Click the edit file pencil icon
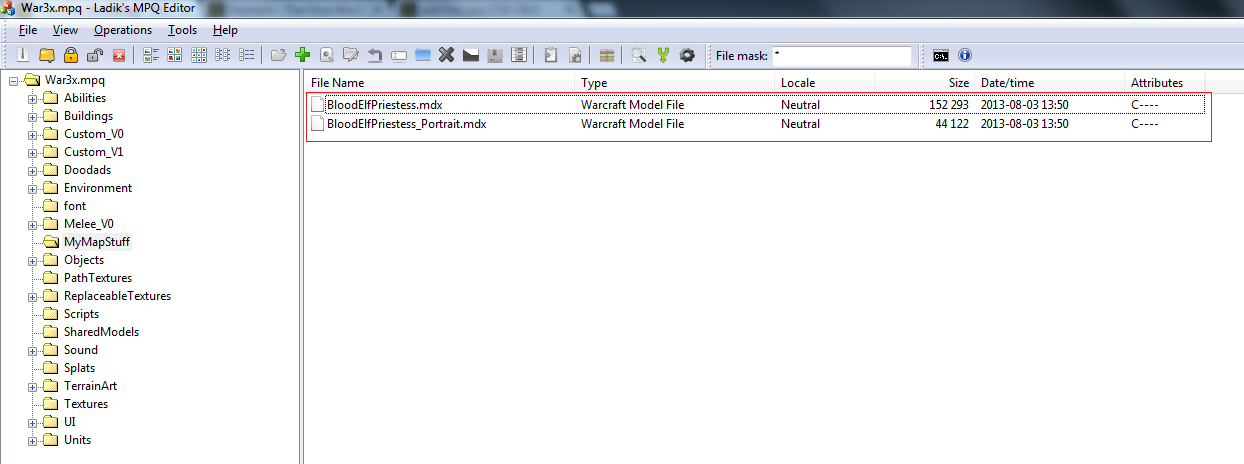The height and width of the screenshot is (464, 1244). coord(351,55)
